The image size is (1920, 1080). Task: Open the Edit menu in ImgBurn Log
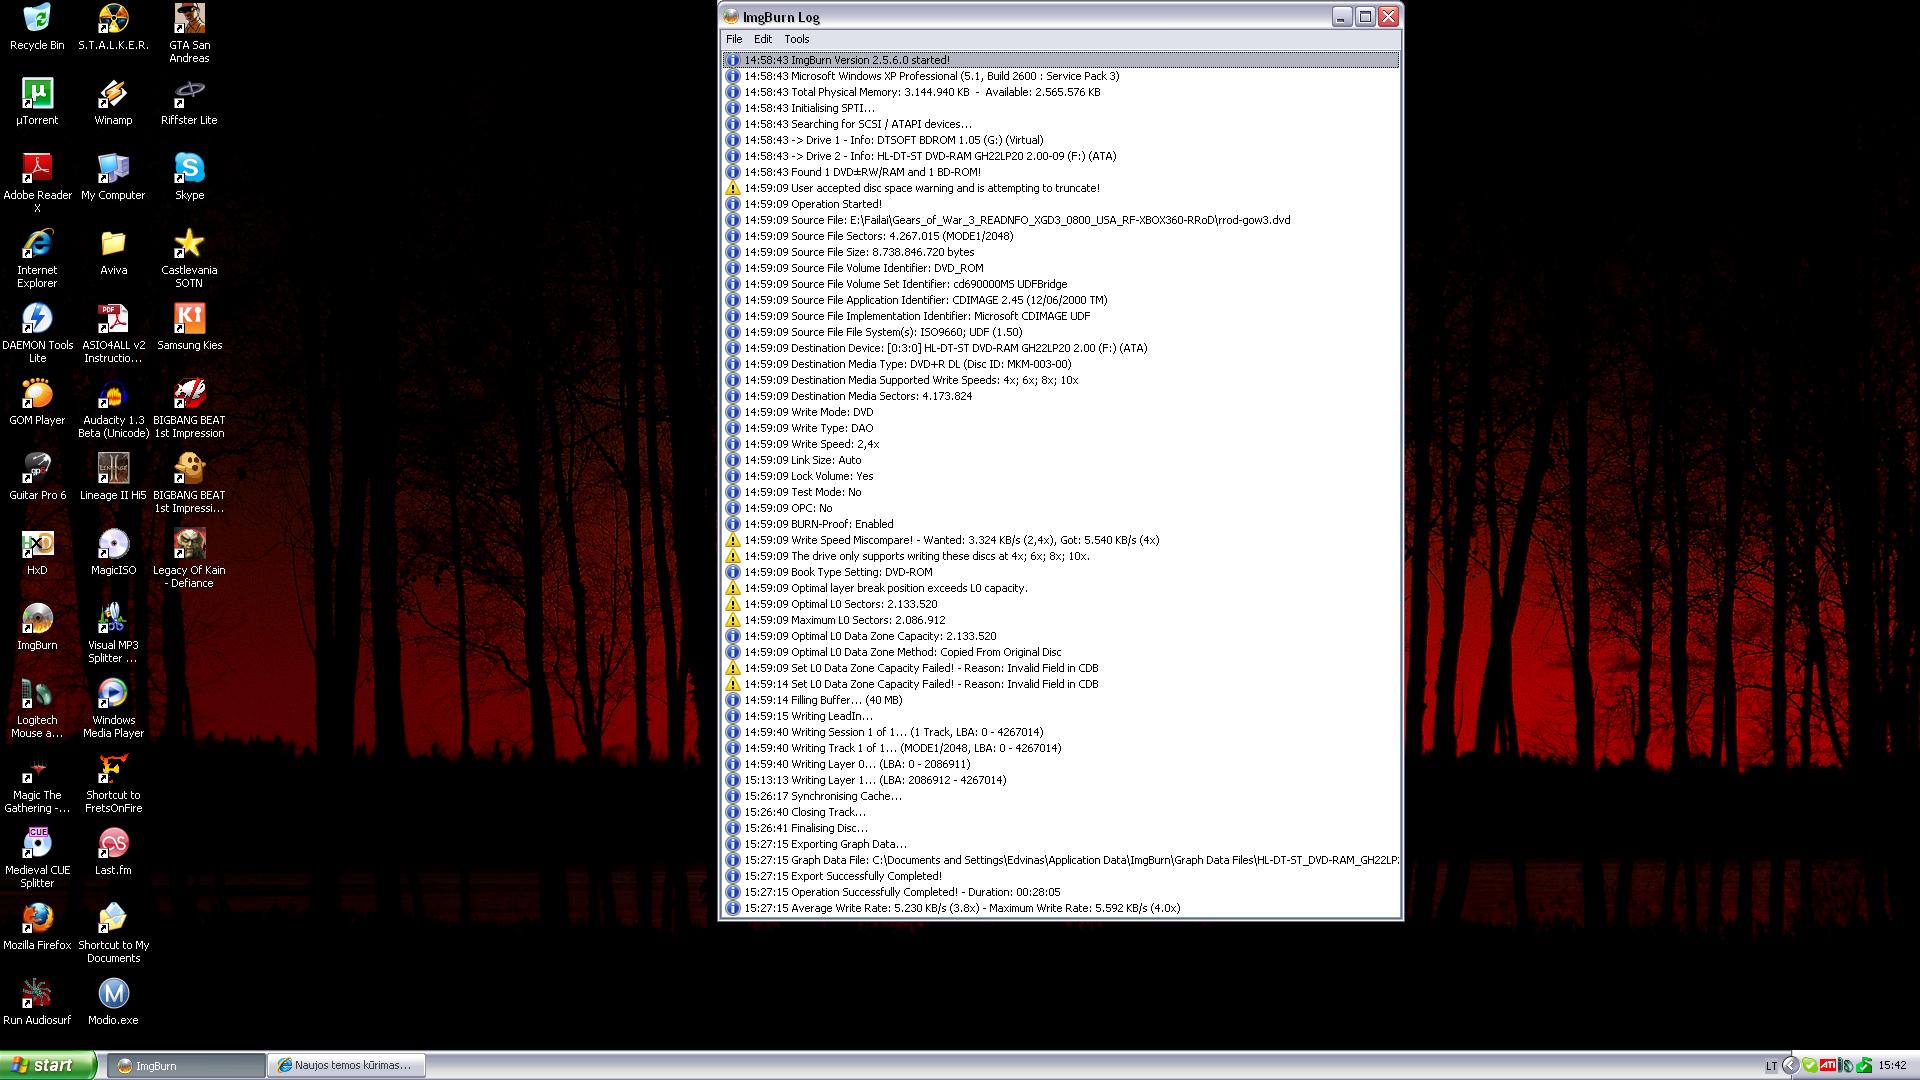coord(763,39)
